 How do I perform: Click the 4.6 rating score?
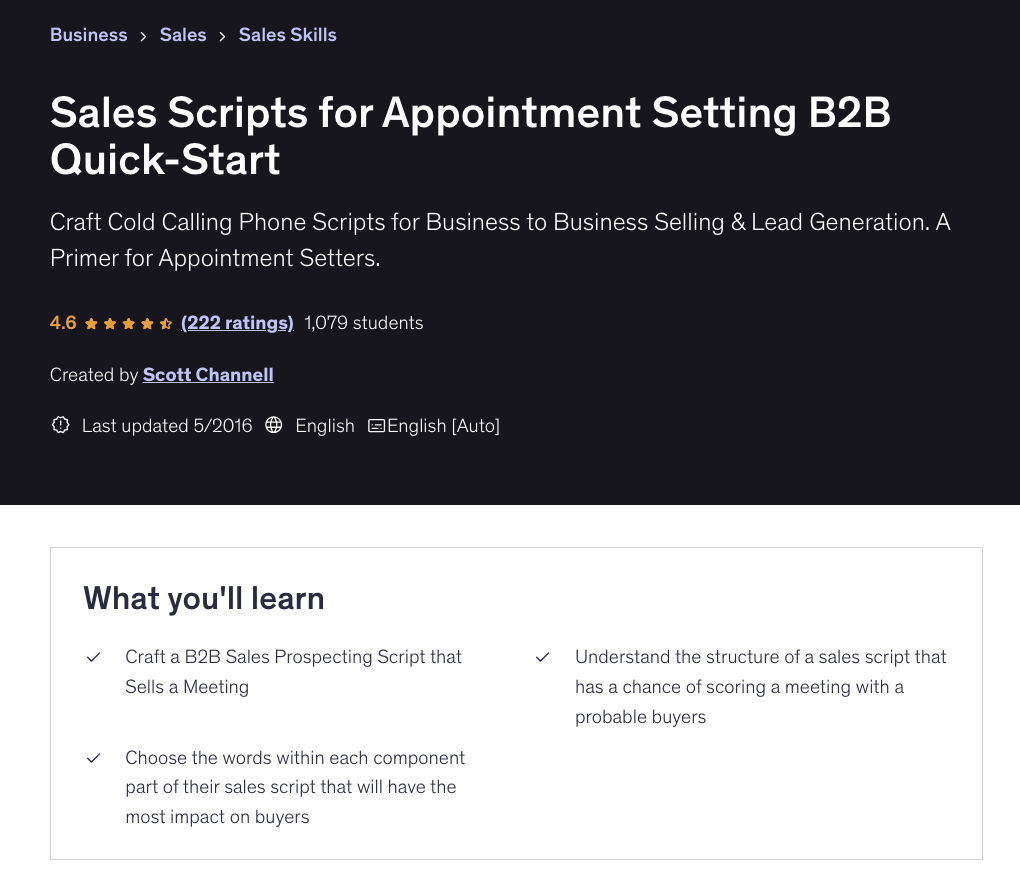point(63,323)
